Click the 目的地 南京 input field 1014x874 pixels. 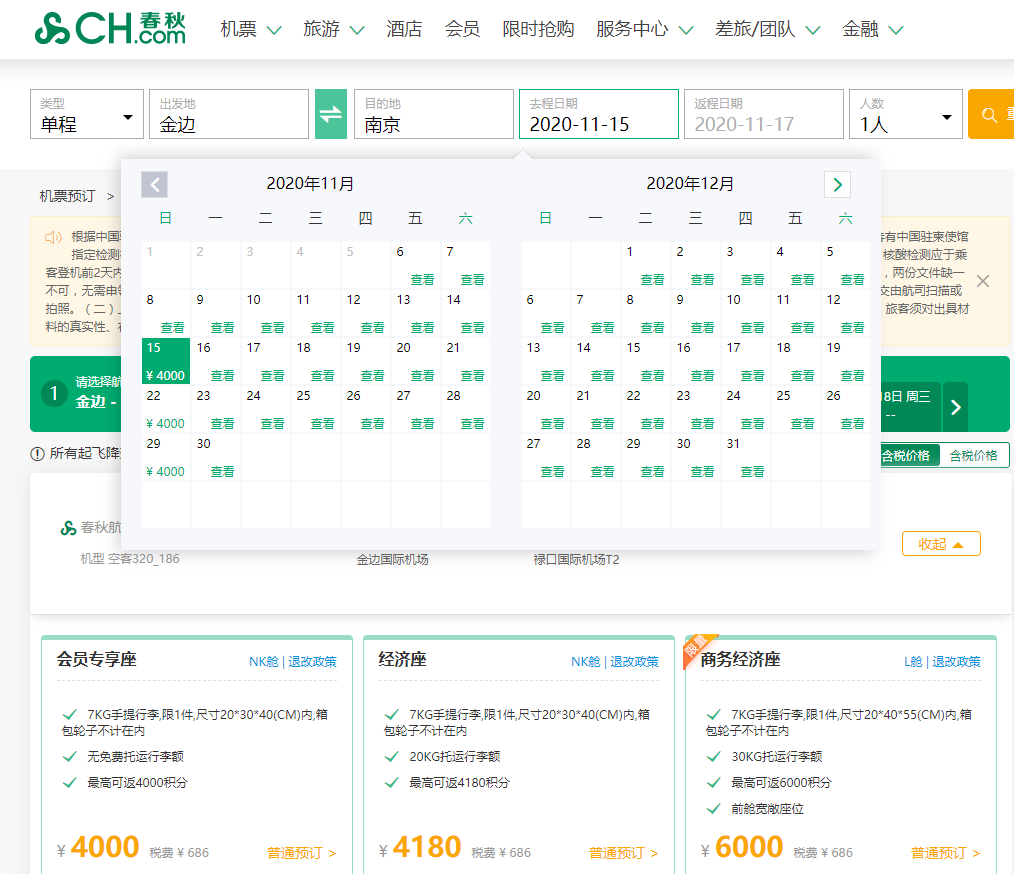(x=434, y=114)
